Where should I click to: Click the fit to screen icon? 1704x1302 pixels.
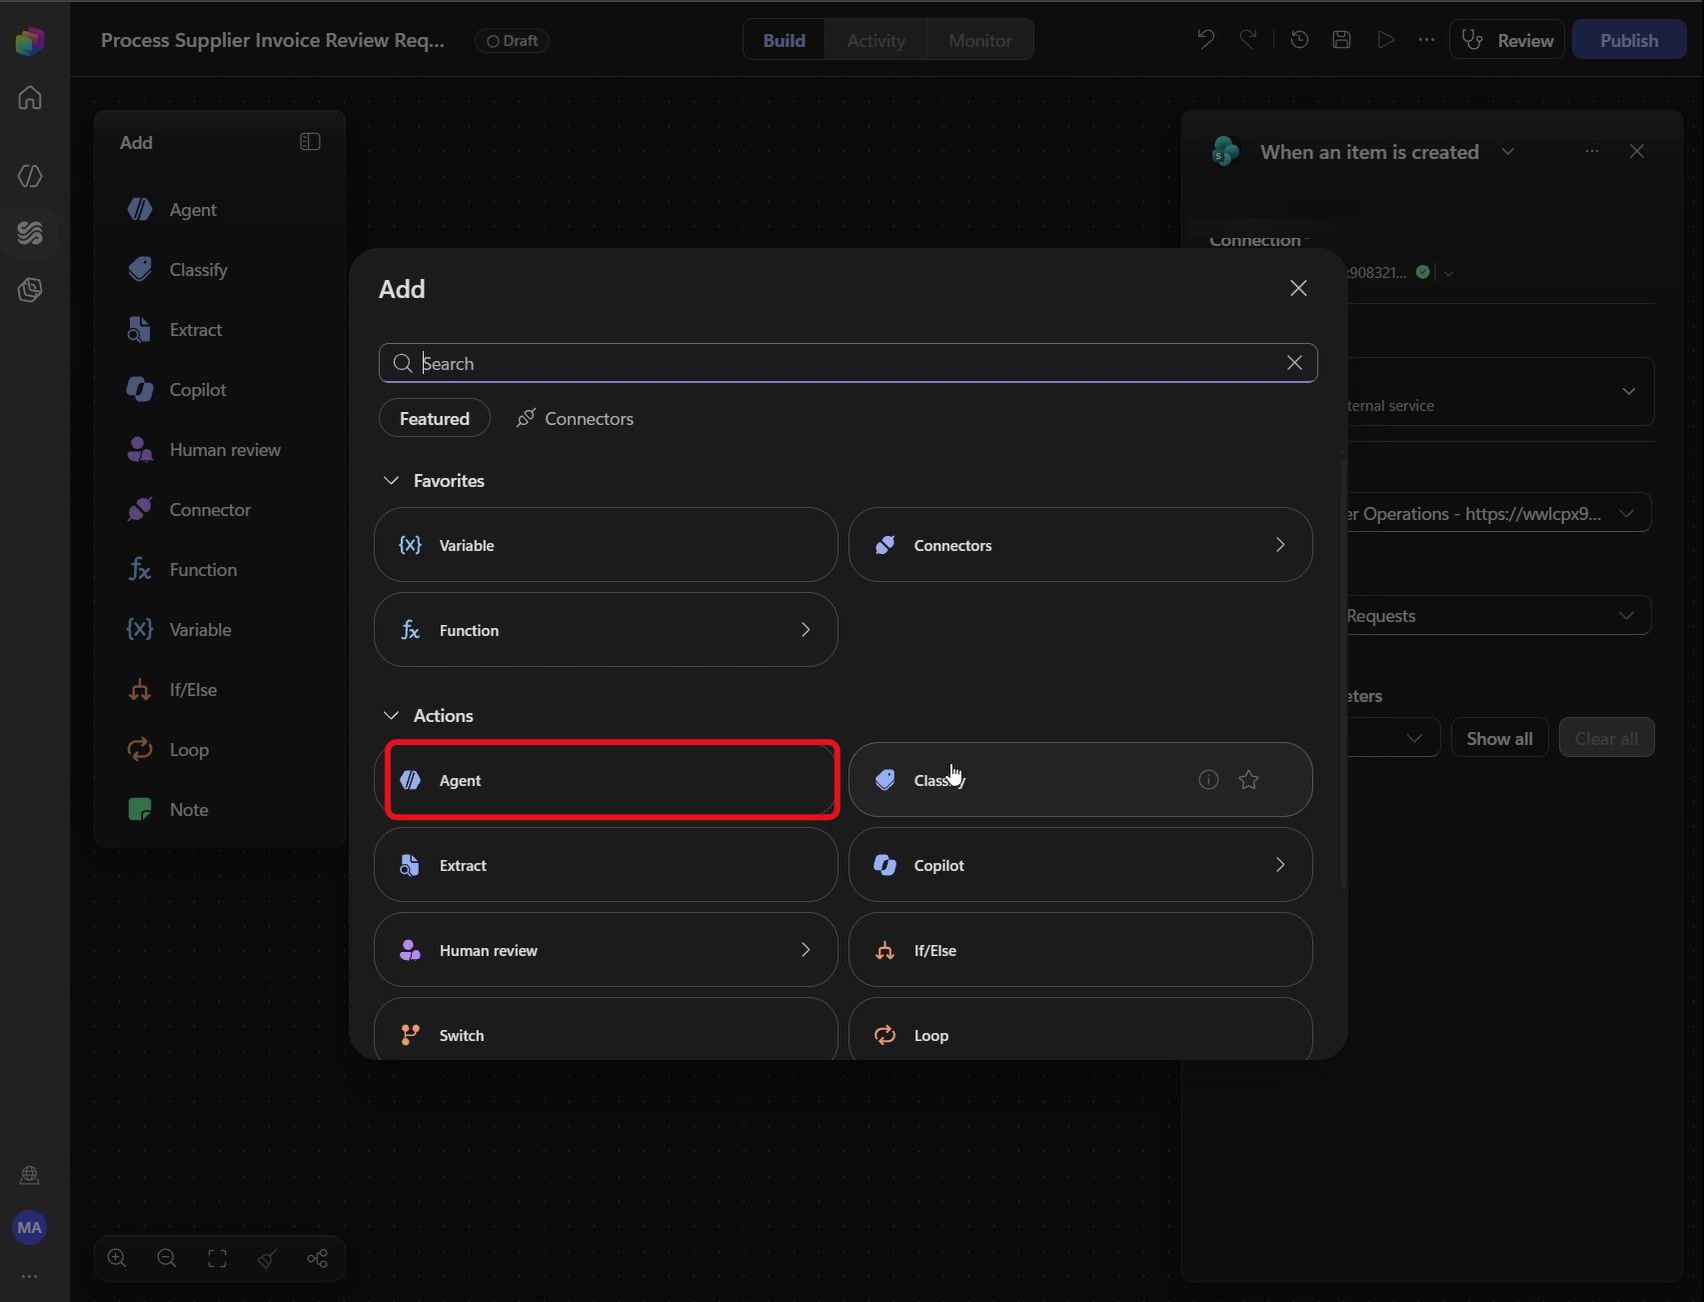217,1258
